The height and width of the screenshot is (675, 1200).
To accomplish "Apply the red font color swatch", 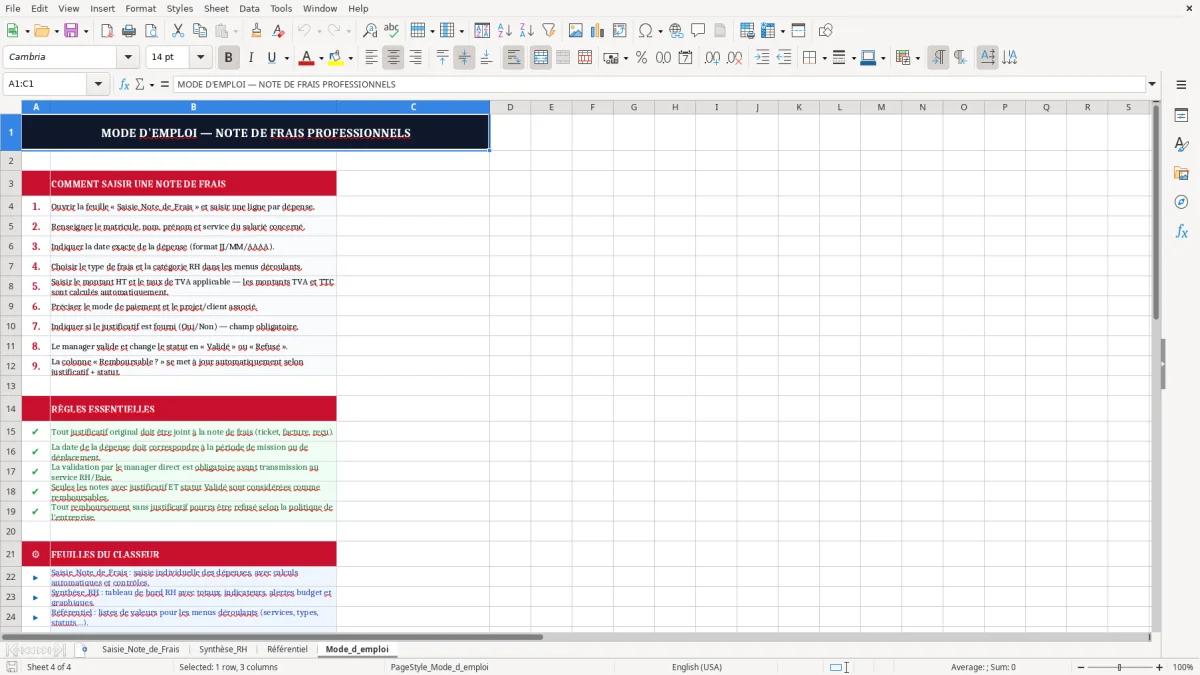I will click(307, 58).
